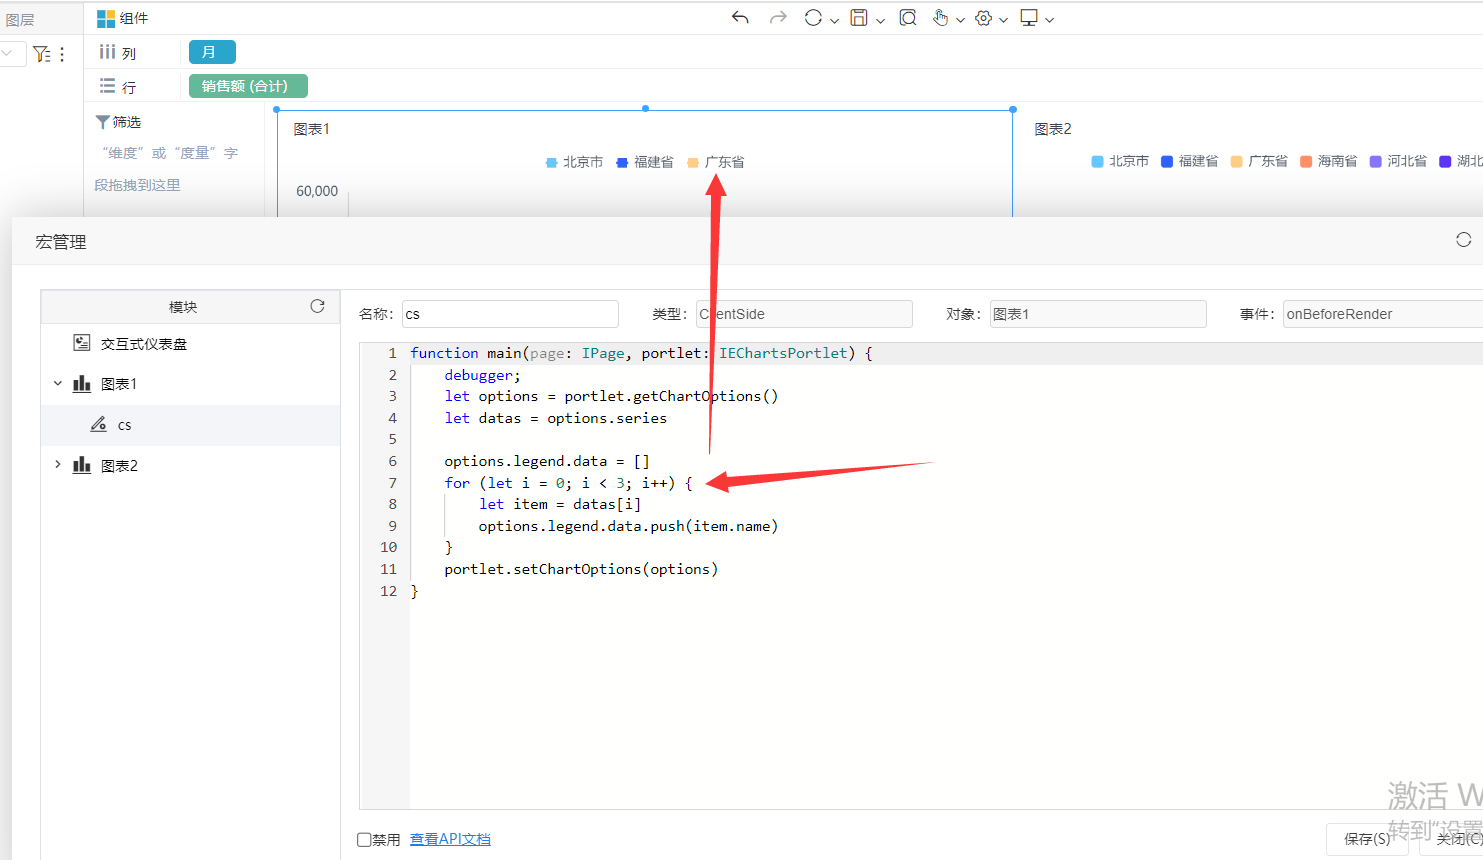Image resolution: width=1483 pixels, height=860 pixels.
Task: Click the 销售额 (合计) row field pill
Action: click(x=248, y=86)
